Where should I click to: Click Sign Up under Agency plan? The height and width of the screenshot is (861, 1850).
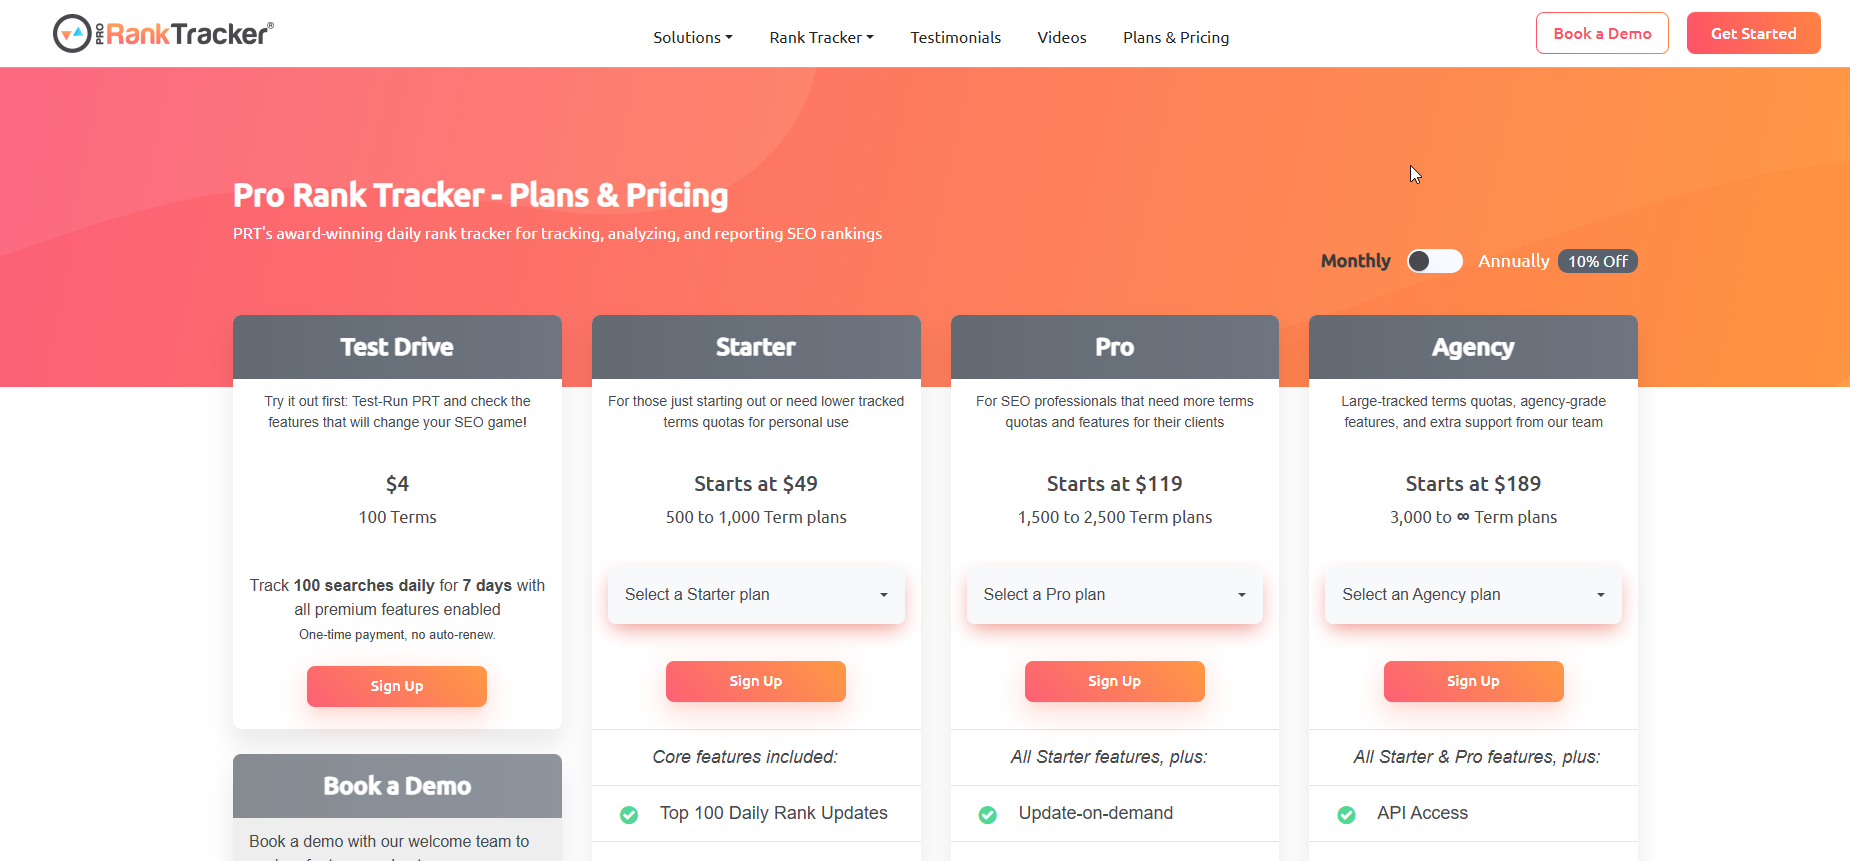[x=1473, y=681]
